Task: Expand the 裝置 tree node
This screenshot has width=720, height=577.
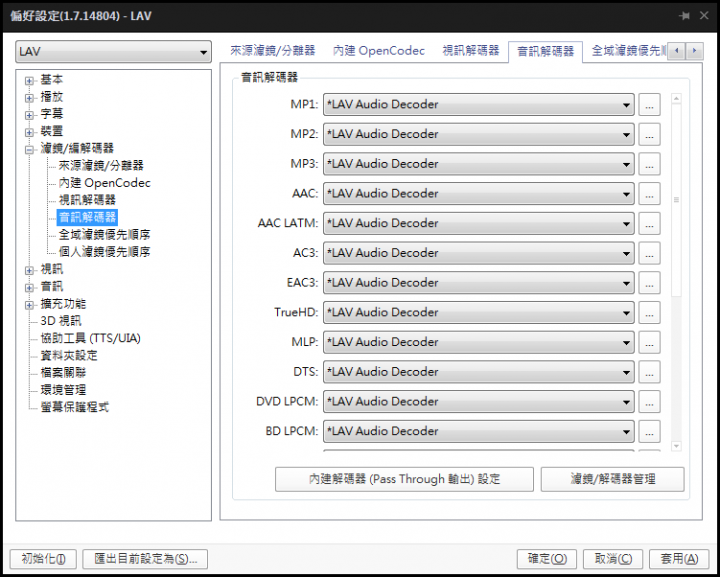Action: (x=29, y=132)
